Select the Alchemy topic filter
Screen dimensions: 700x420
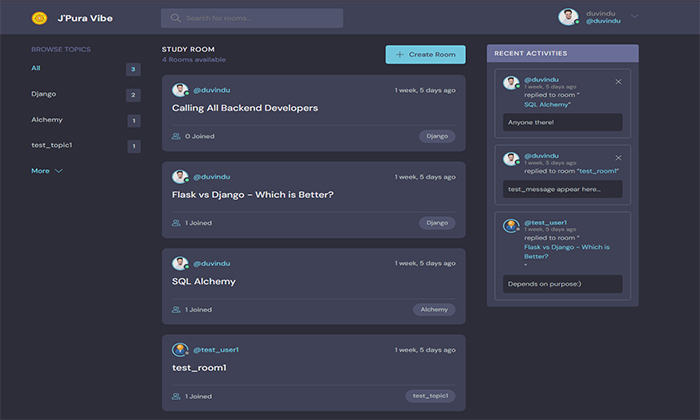47,120
